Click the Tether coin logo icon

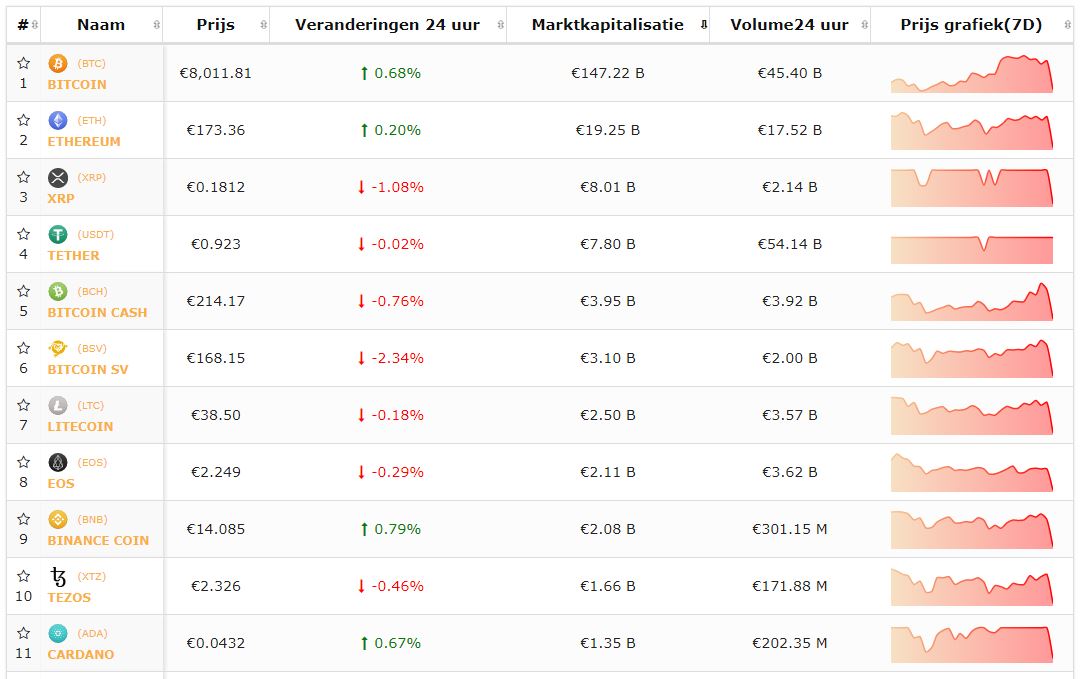58,235
